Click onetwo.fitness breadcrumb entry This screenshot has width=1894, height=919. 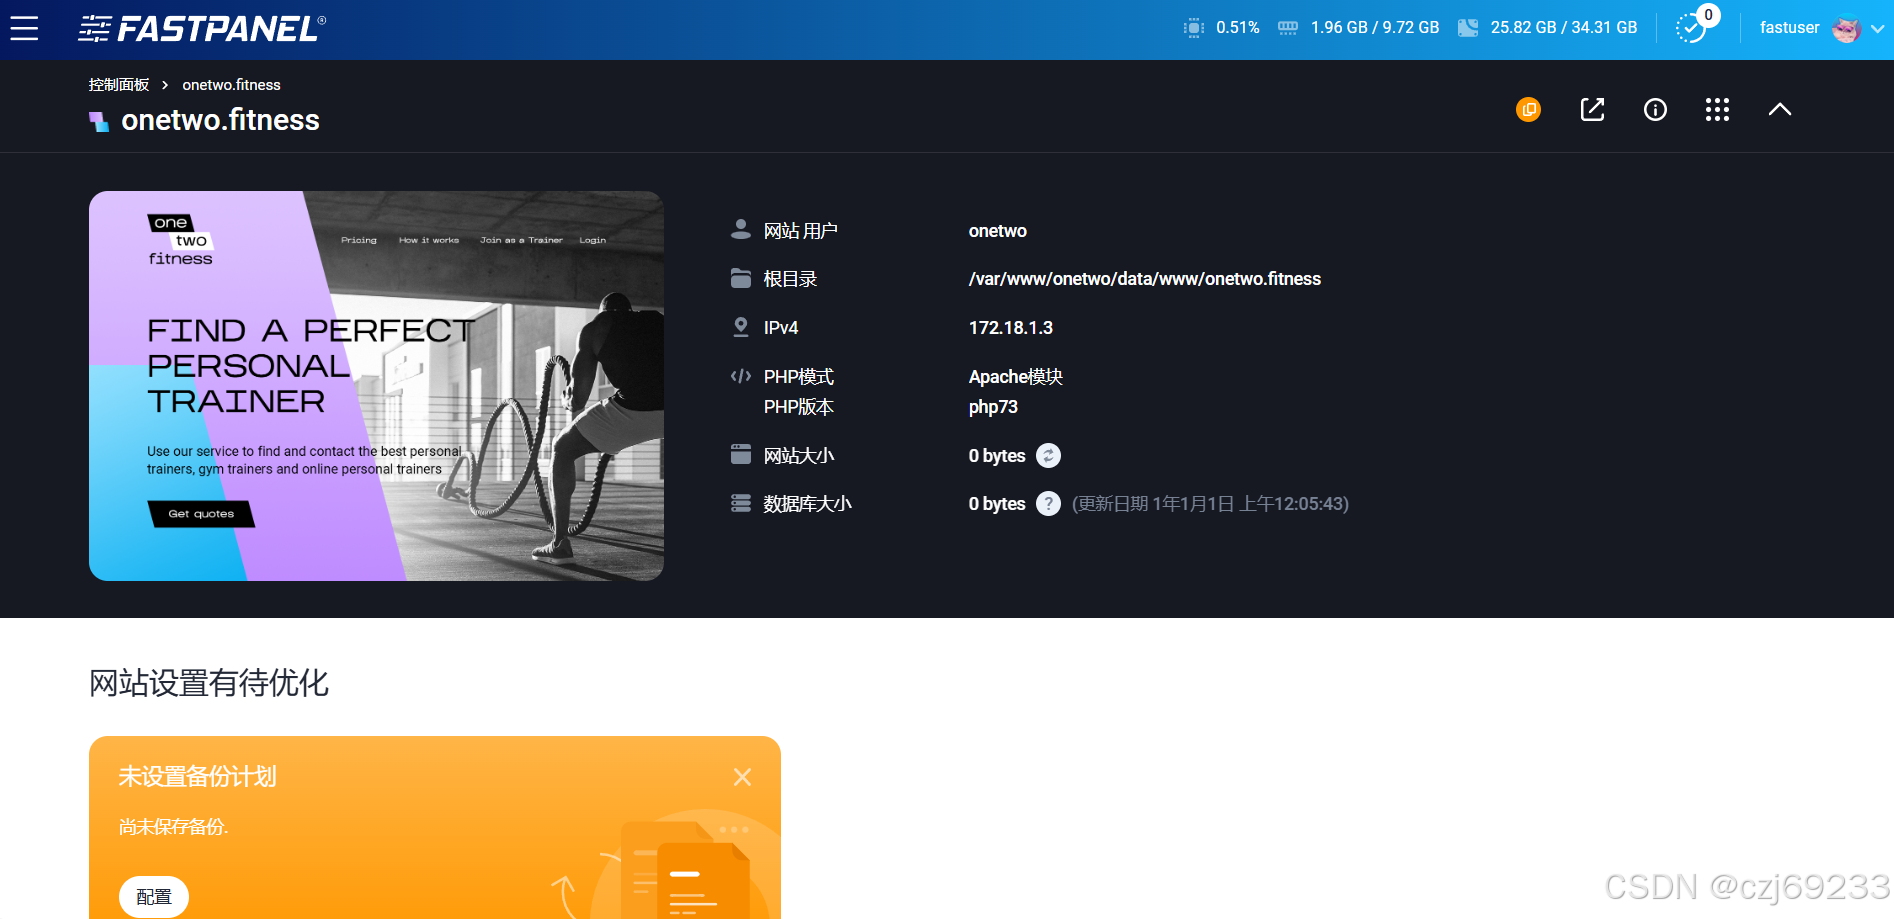click(231, 85)
